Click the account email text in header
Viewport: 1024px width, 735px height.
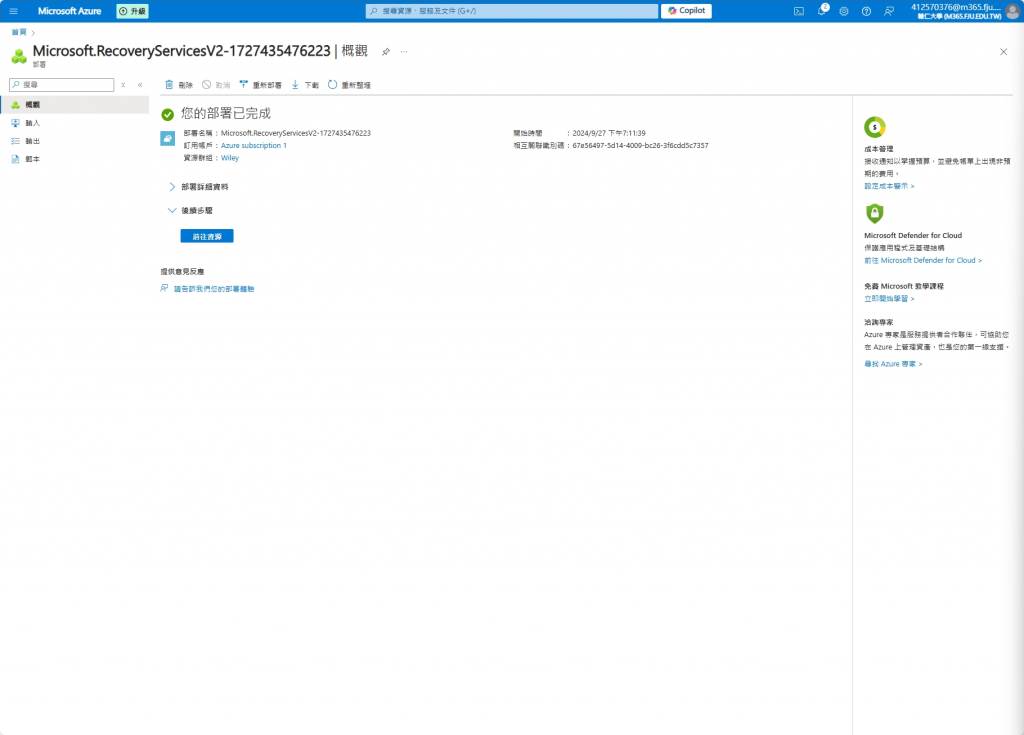click(x=955, y=7)
